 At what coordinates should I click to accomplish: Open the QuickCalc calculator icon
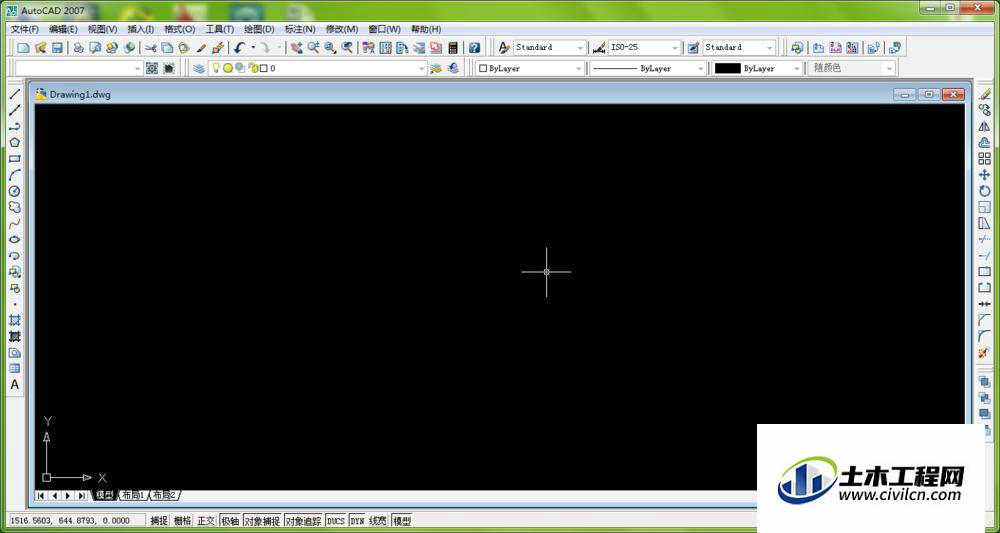[453, 48]
